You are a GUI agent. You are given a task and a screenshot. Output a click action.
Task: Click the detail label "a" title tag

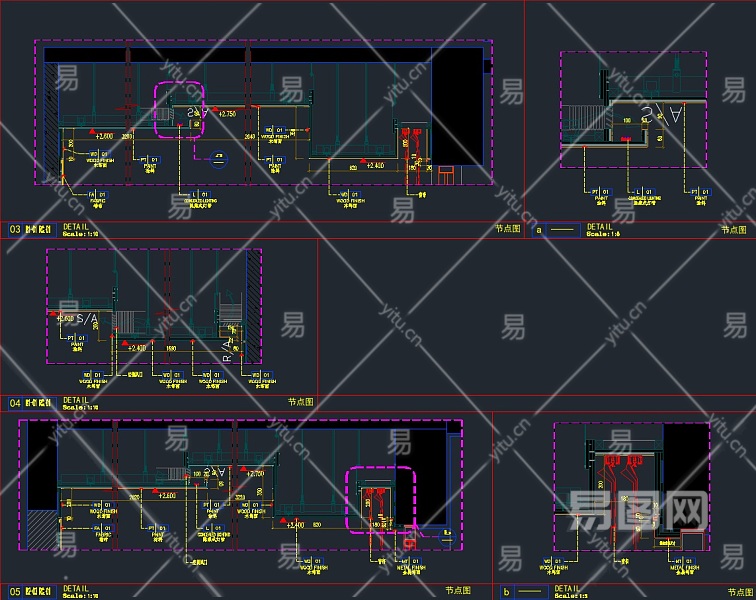539,230
